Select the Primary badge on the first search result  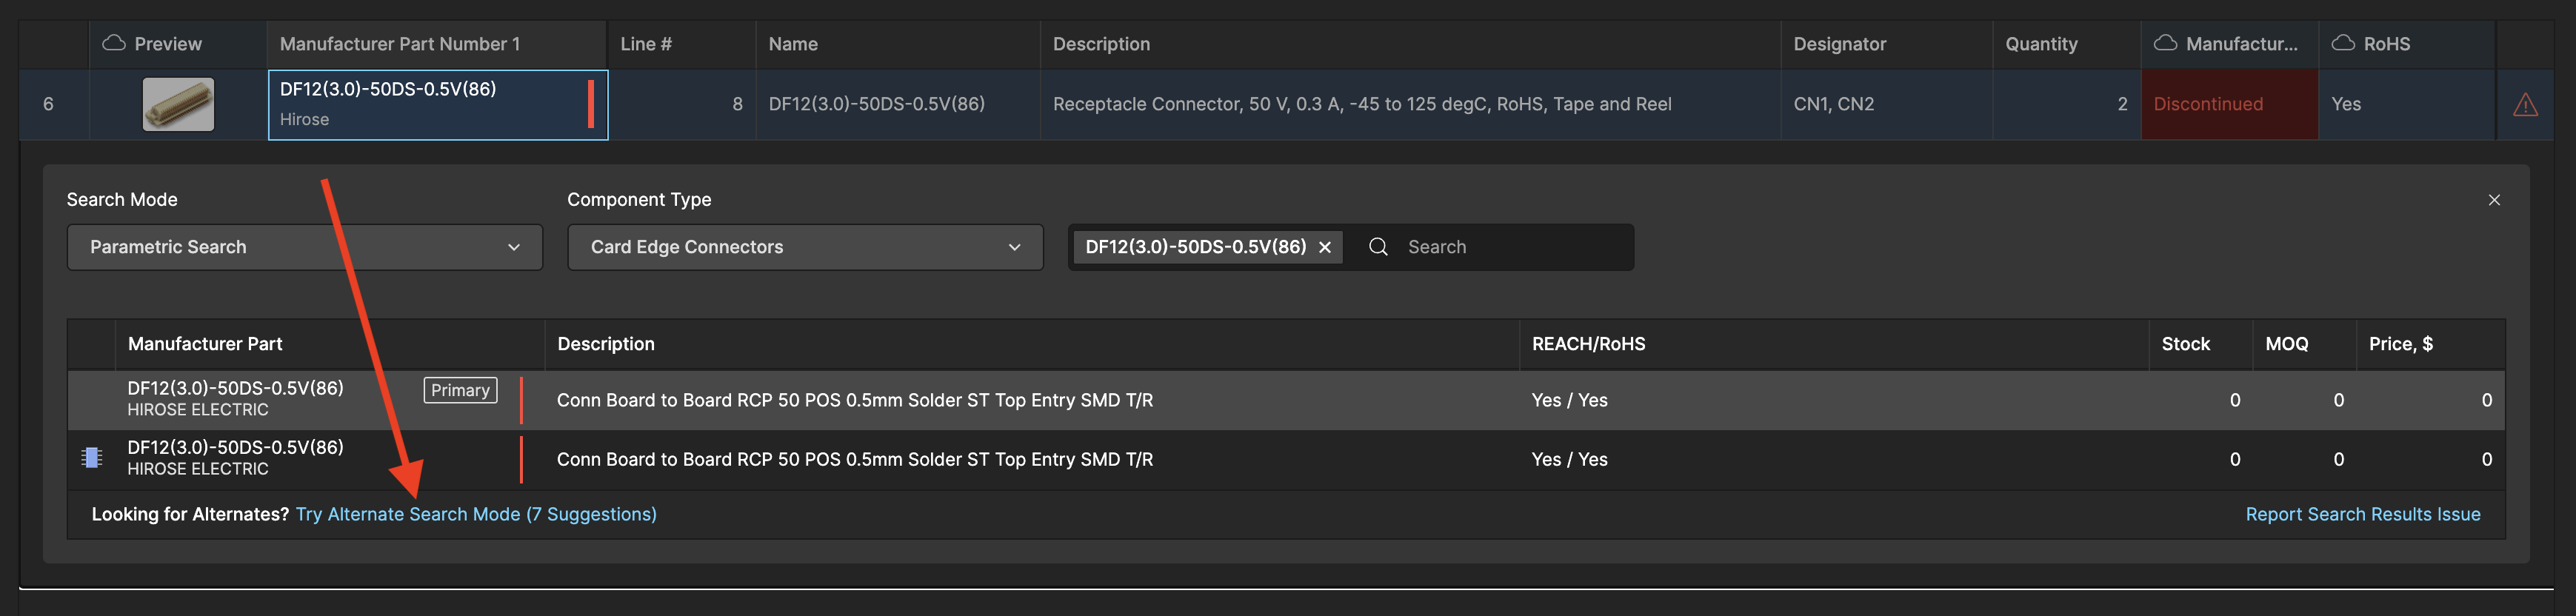point(460,390)
